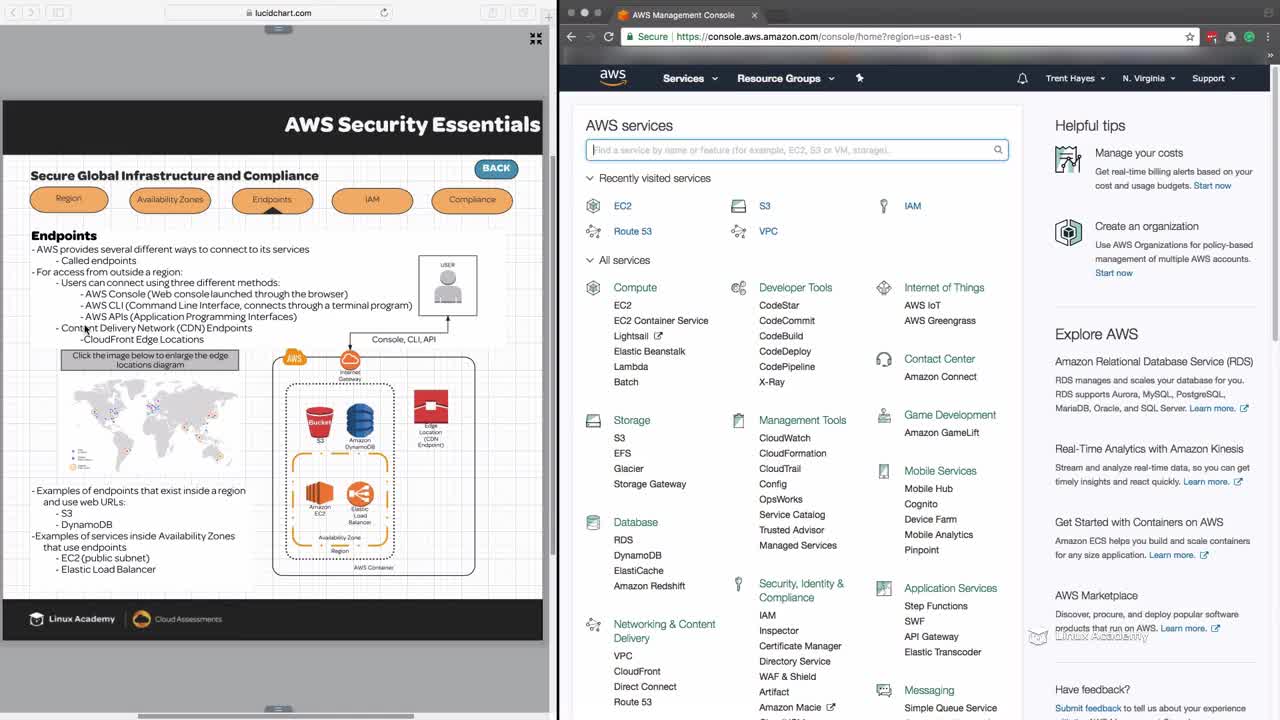This screenshot has width=1280, height=720.
Task: Click the Contact Center headset icon
Action: tap(883, 359)
